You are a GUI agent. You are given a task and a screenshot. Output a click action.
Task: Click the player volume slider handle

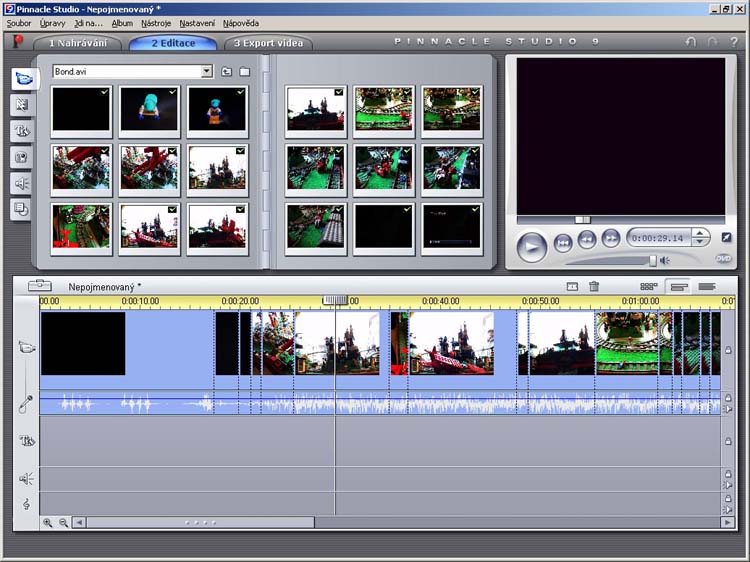pyautogui.click(x=653, y=260)
